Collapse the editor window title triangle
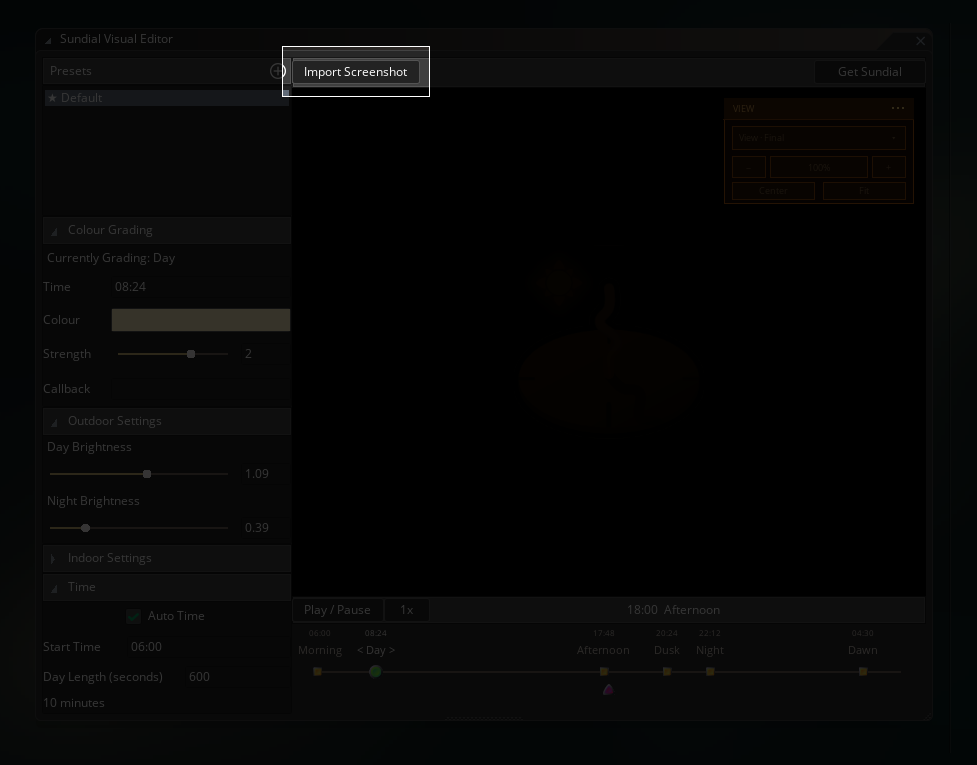 pos(48,40)
